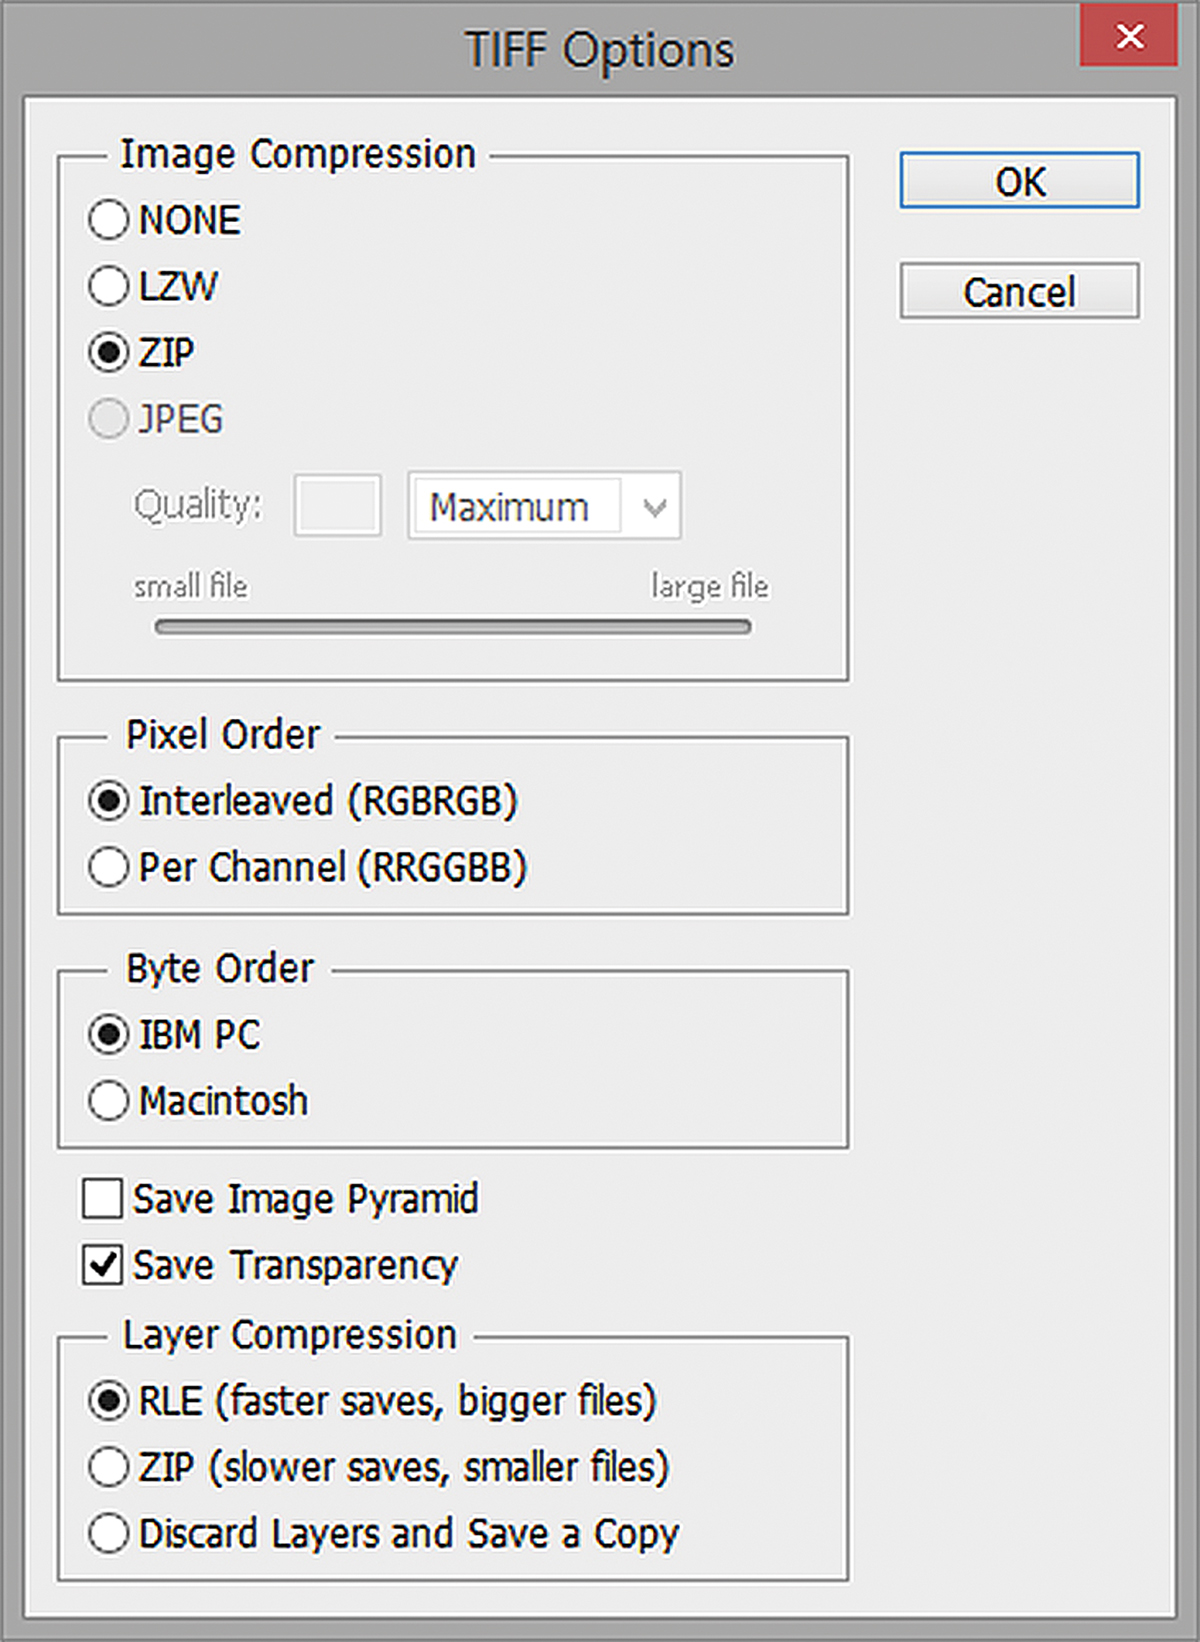Select RLE layer compression option
Screen dimensions: 1200x1642
[x=108, y=1401]
